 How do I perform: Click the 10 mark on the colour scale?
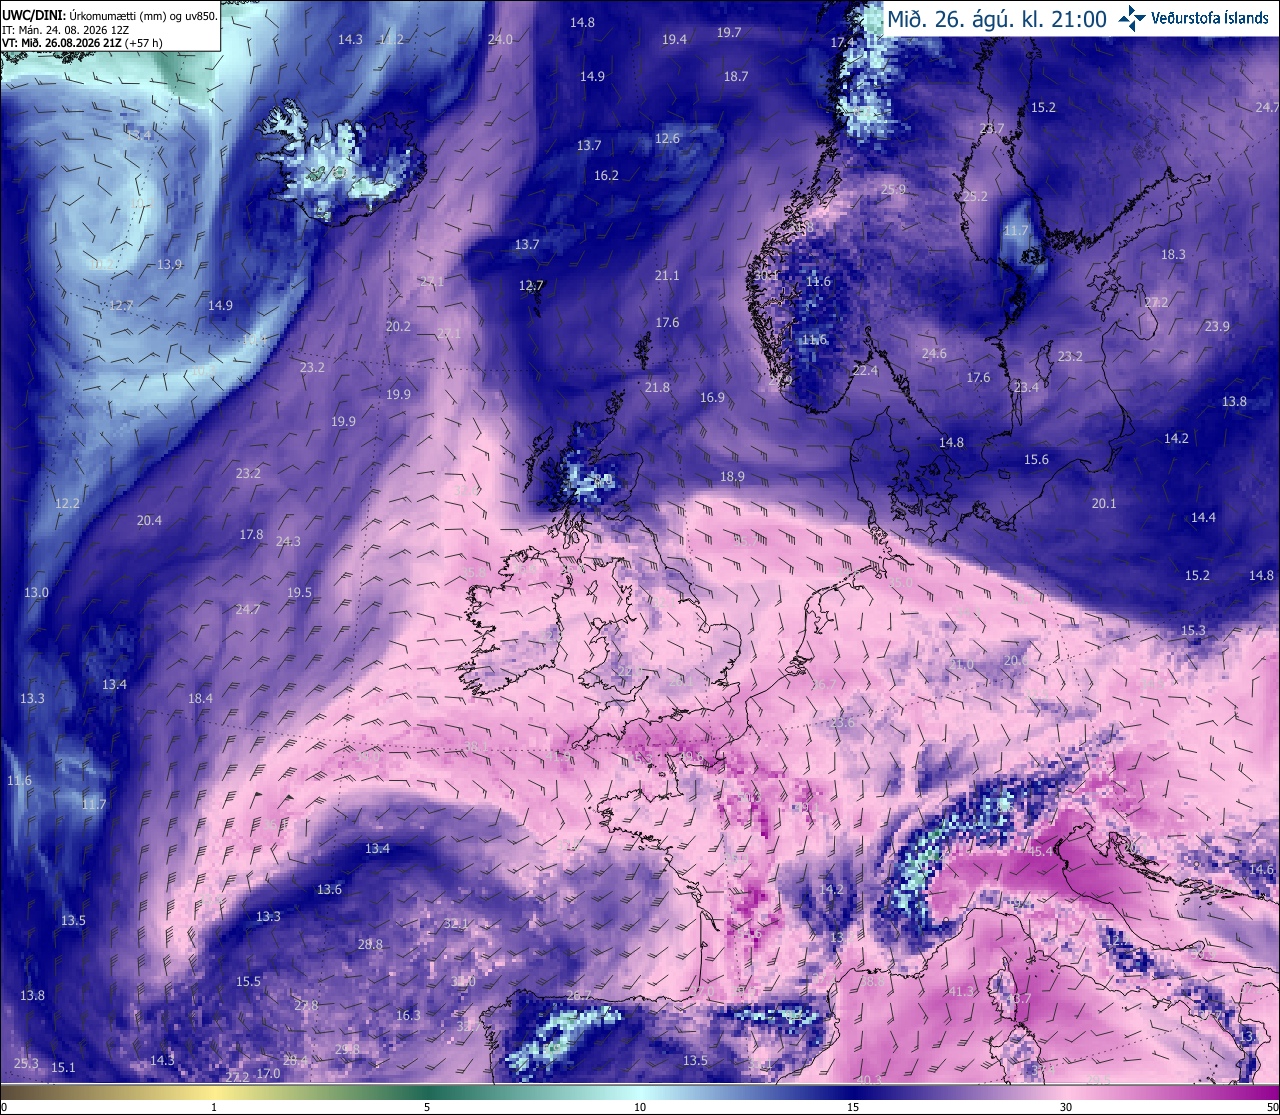pyautogui.click(x=640, y=1107)
